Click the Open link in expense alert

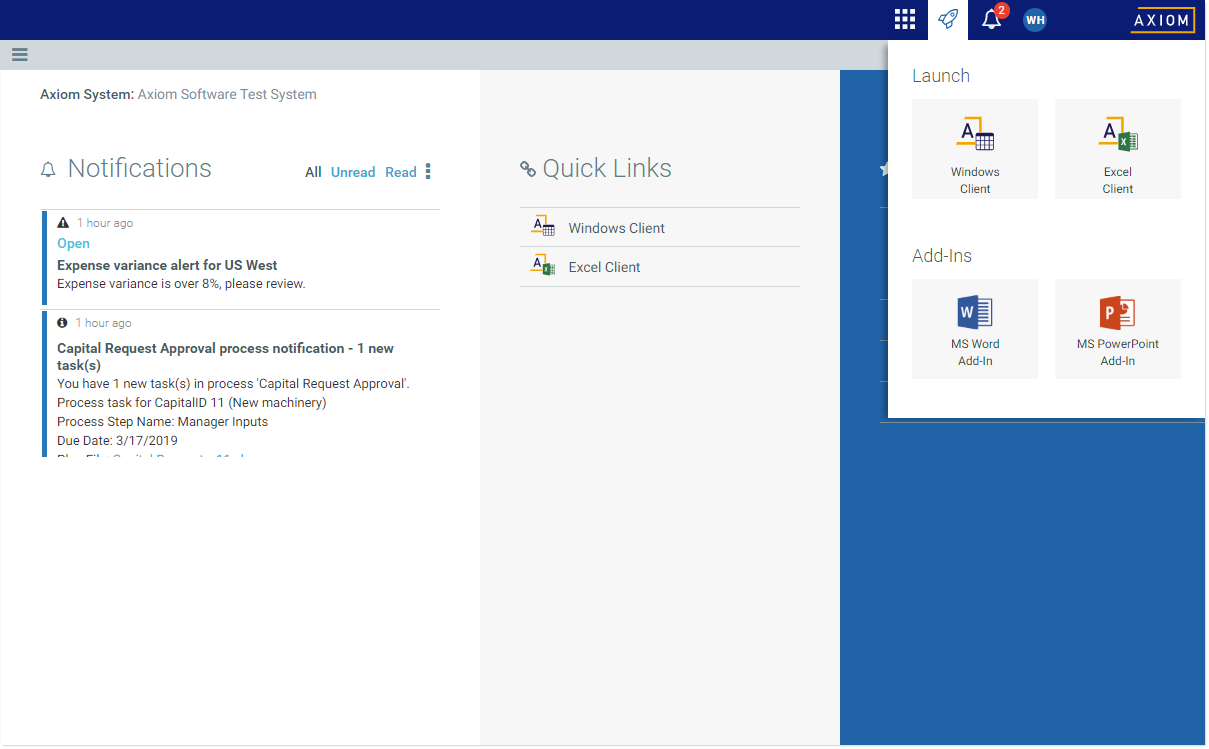[x=73, y=243]
